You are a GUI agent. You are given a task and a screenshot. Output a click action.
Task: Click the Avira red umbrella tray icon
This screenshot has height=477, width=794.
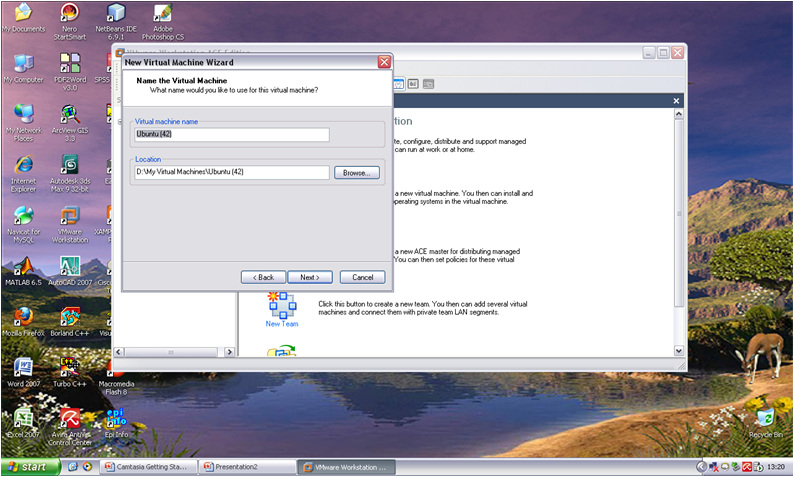[x=747, y=467]
